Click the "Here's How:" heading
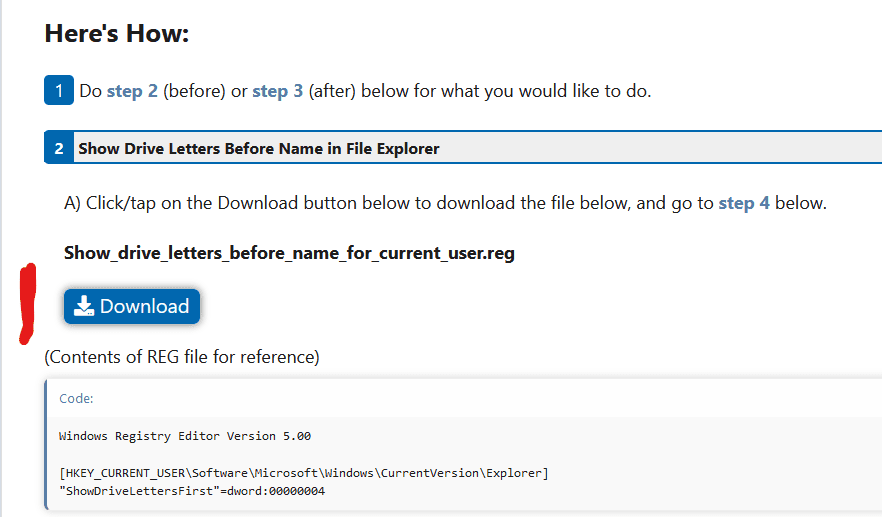Screen dimensions: 882x517 (116, 33)
